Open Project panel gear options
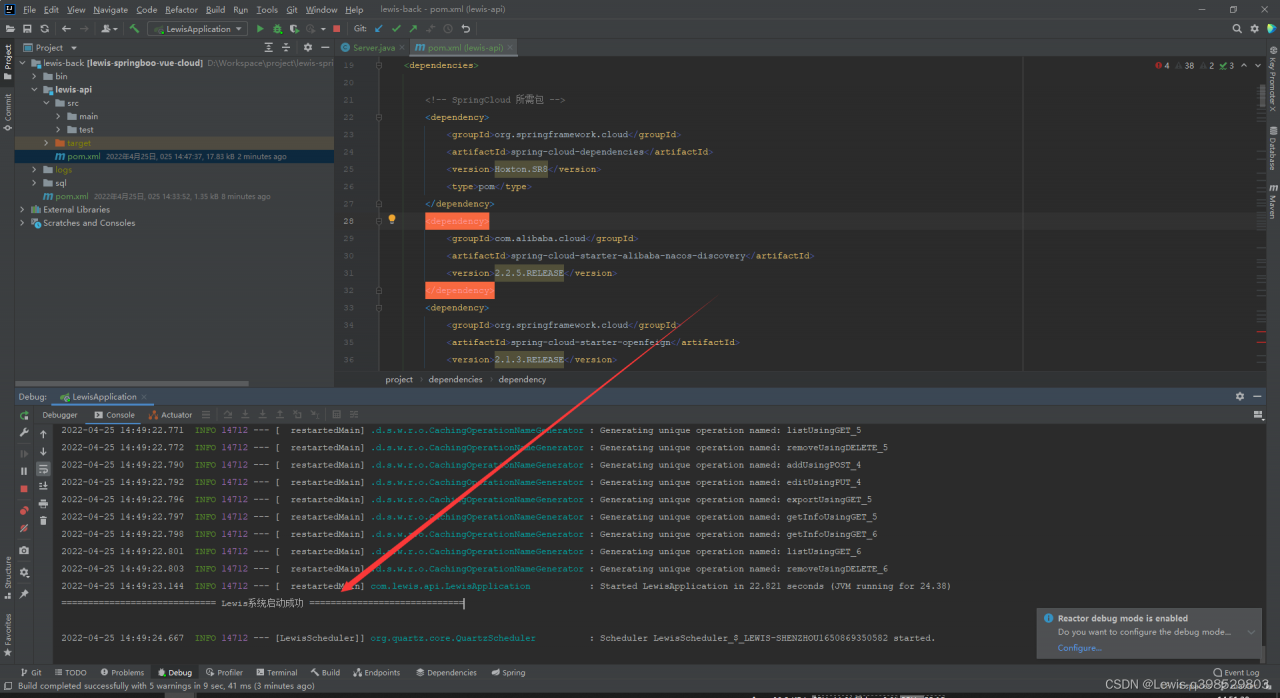The width and height of the screenshot is (1280, 698). click(308, 47)
